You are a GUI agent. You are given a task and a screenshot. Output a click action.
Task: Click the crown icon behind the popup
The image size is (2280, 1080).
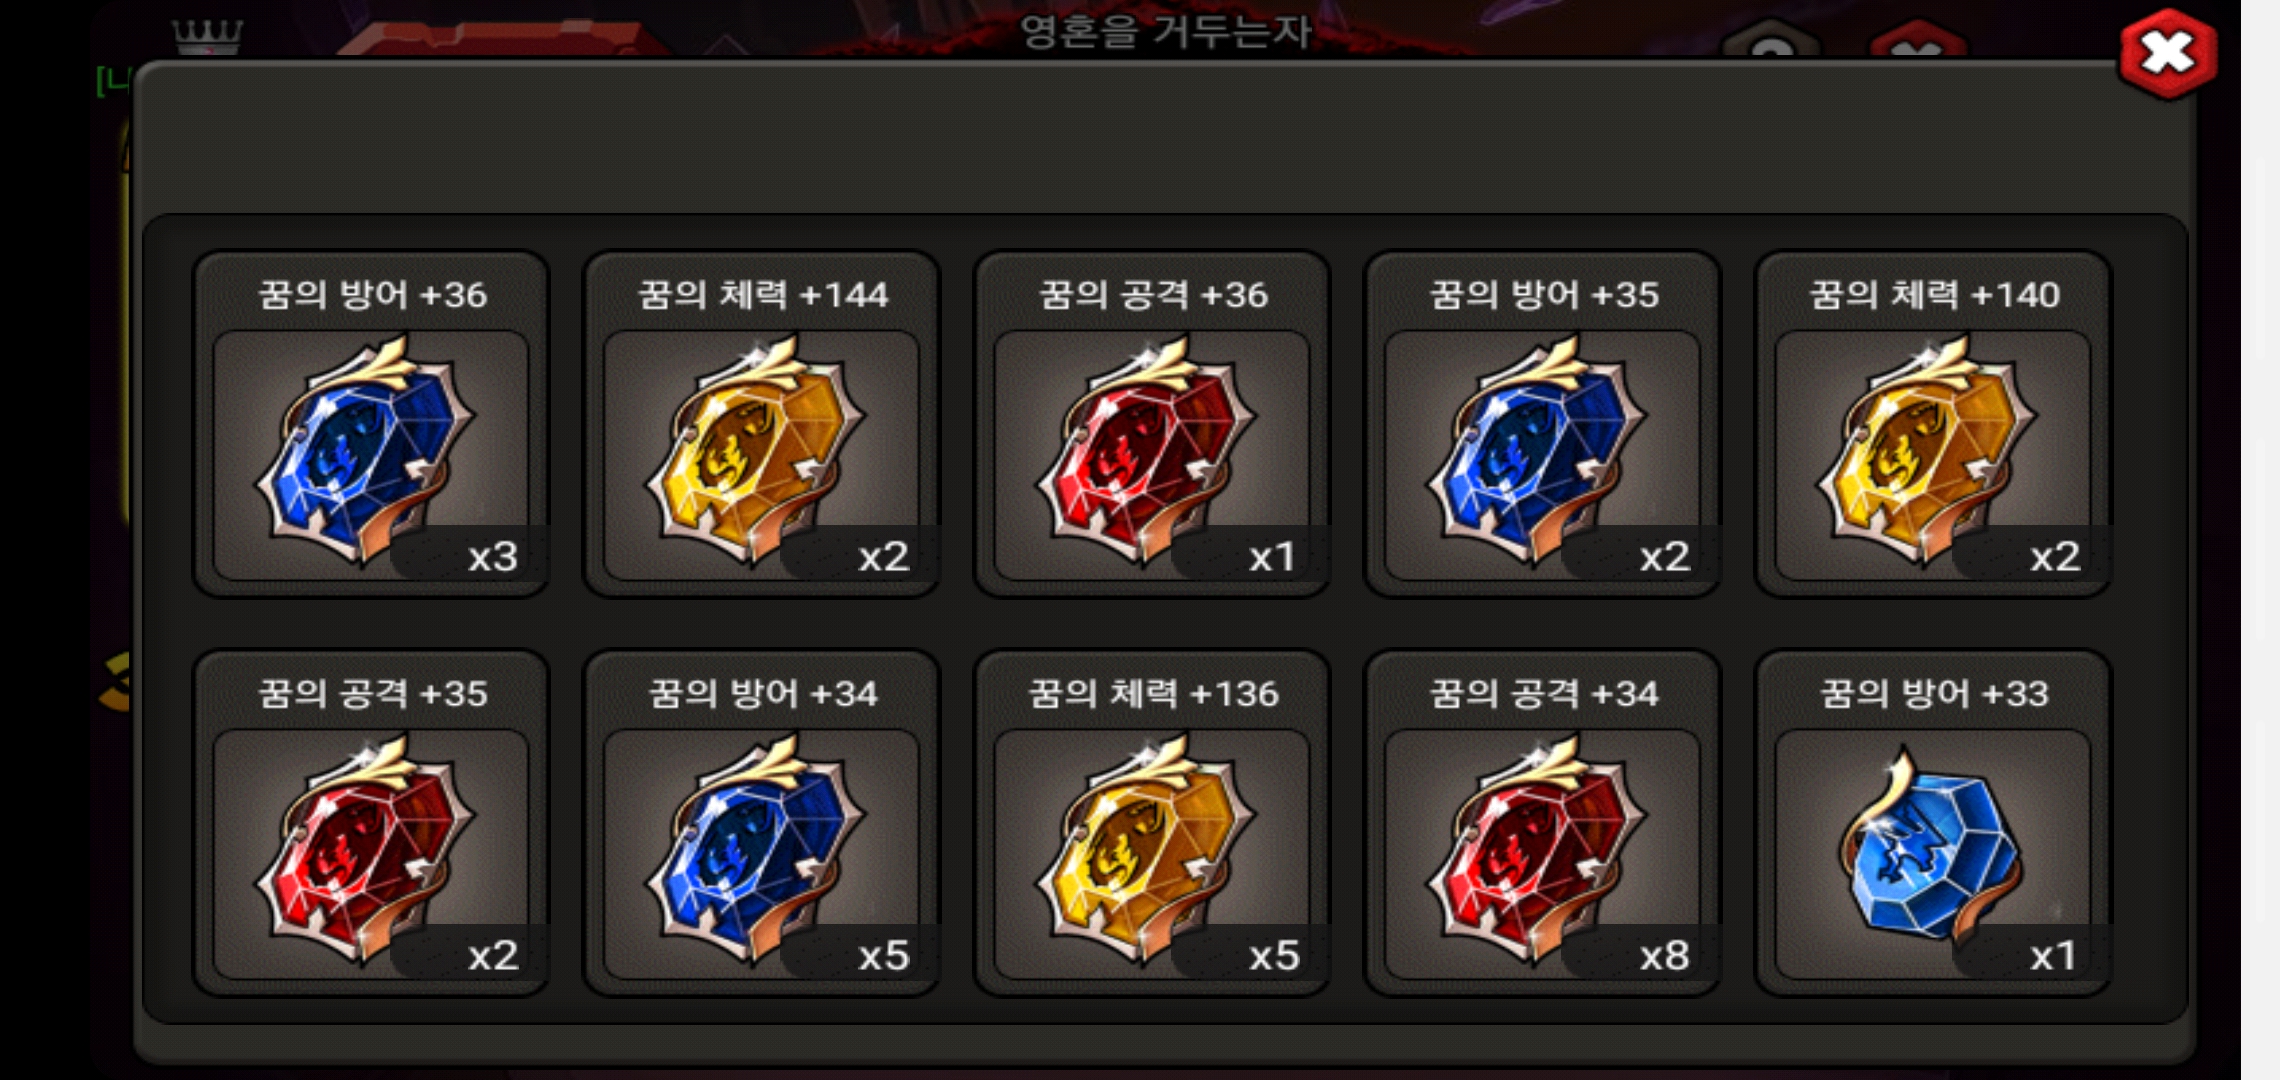pyautogui.click(x=207, y=38)
